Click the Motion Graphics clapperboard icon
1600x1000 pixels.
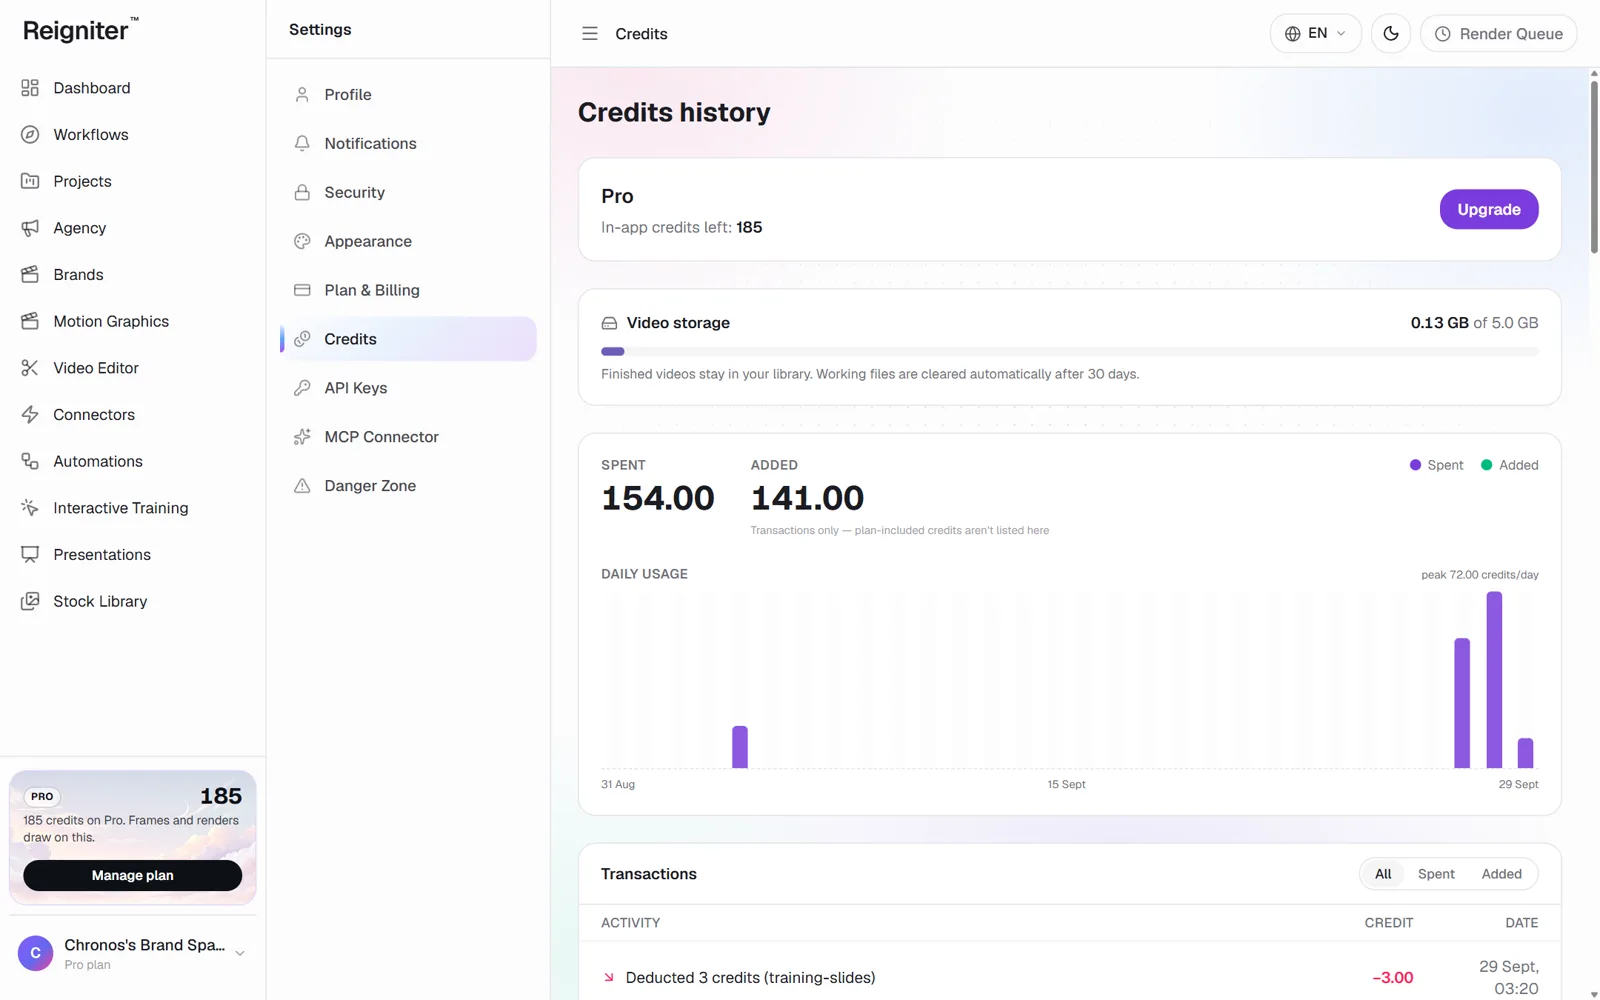click(30, 321)
